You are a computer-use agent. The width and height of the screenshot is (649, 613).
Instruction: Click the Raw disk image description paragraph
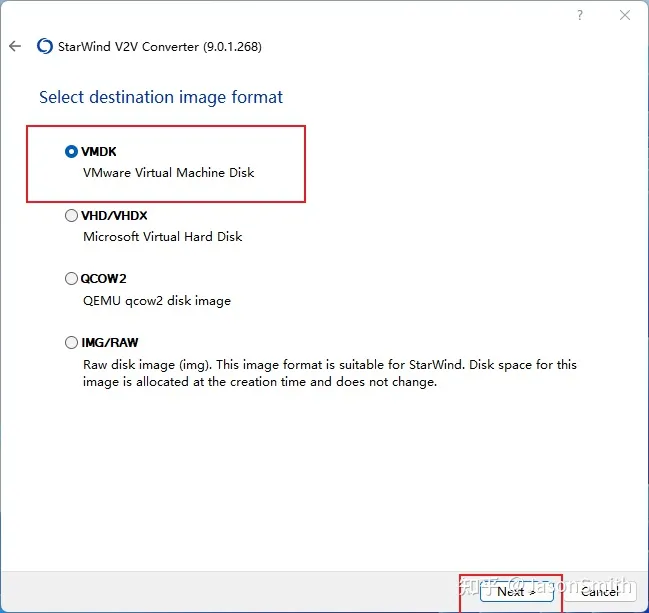329,373
